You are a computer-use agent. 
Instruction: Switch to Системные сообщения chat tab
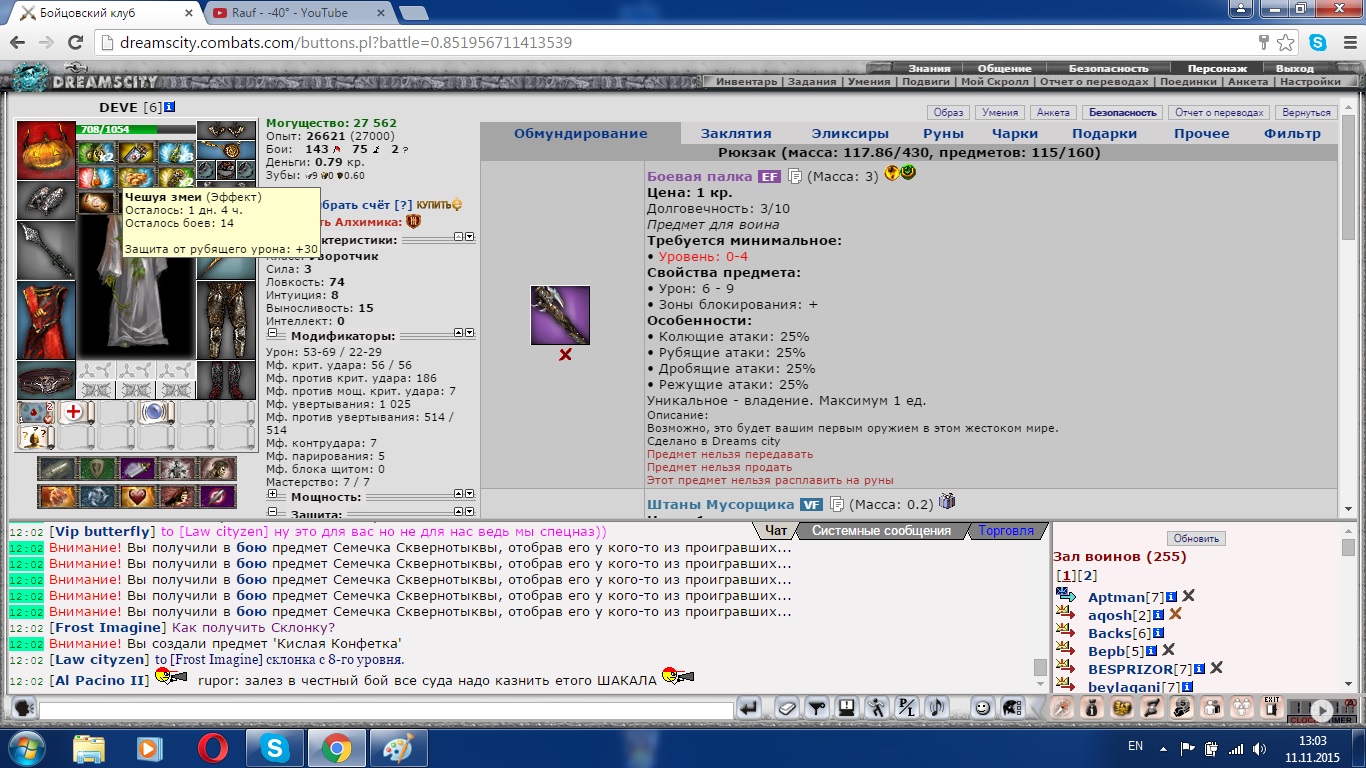tap(881, 531)
